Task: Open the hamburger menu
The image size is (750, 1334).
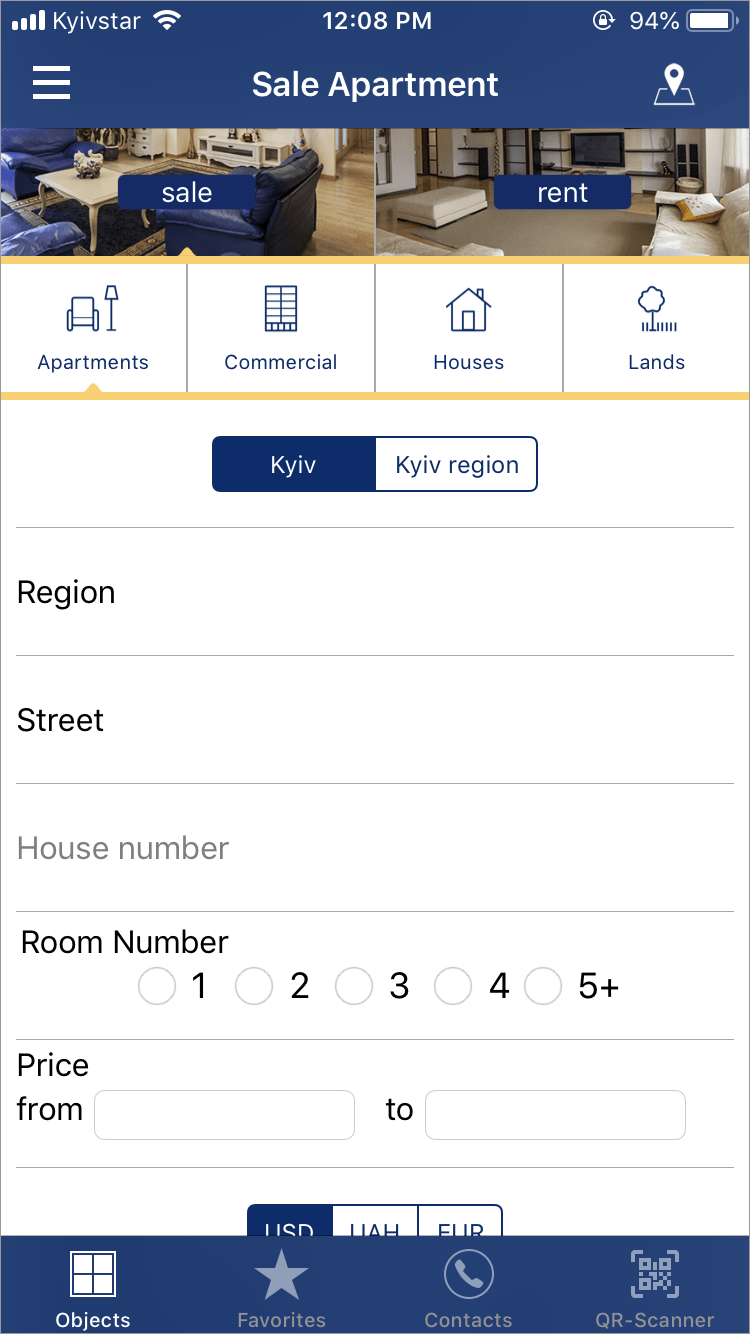Action: pos(51,83)
